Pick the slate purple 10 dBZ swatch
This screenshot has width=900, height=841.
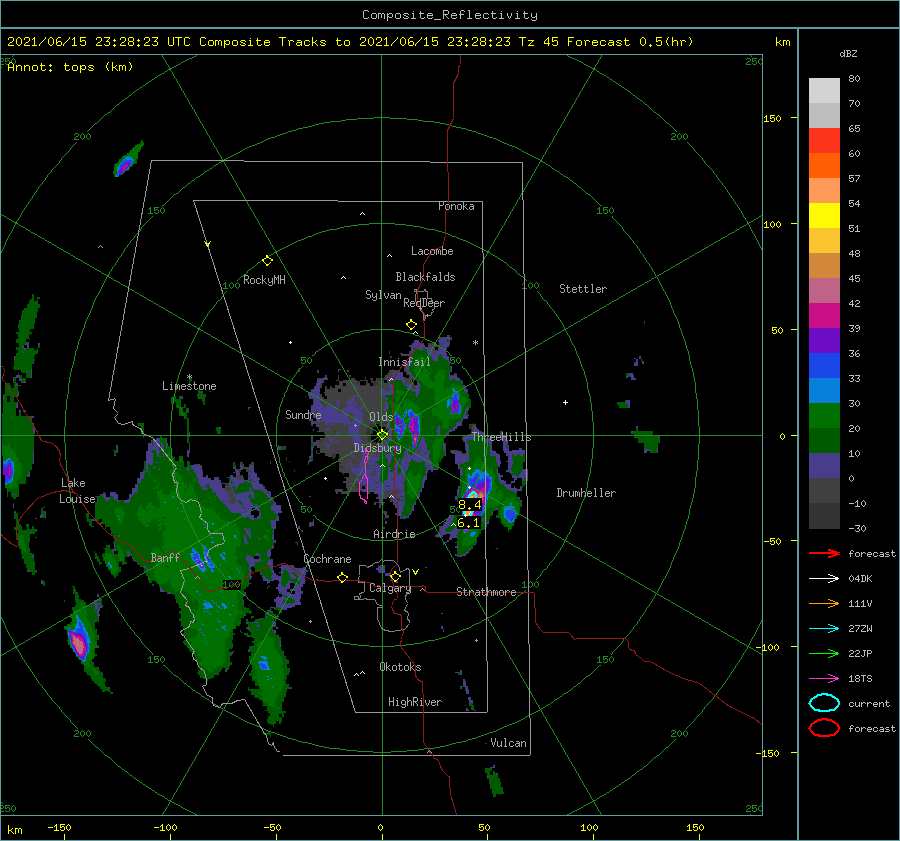[824, 465]
